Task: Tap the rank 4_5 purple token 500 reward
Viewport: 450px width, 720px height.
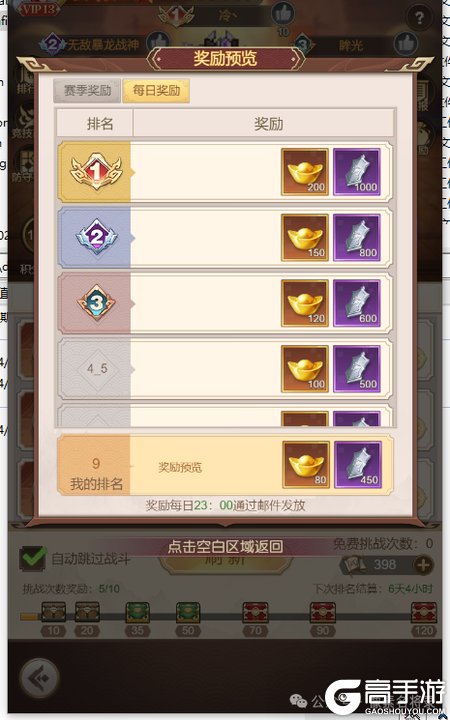Action: [357, 369]
